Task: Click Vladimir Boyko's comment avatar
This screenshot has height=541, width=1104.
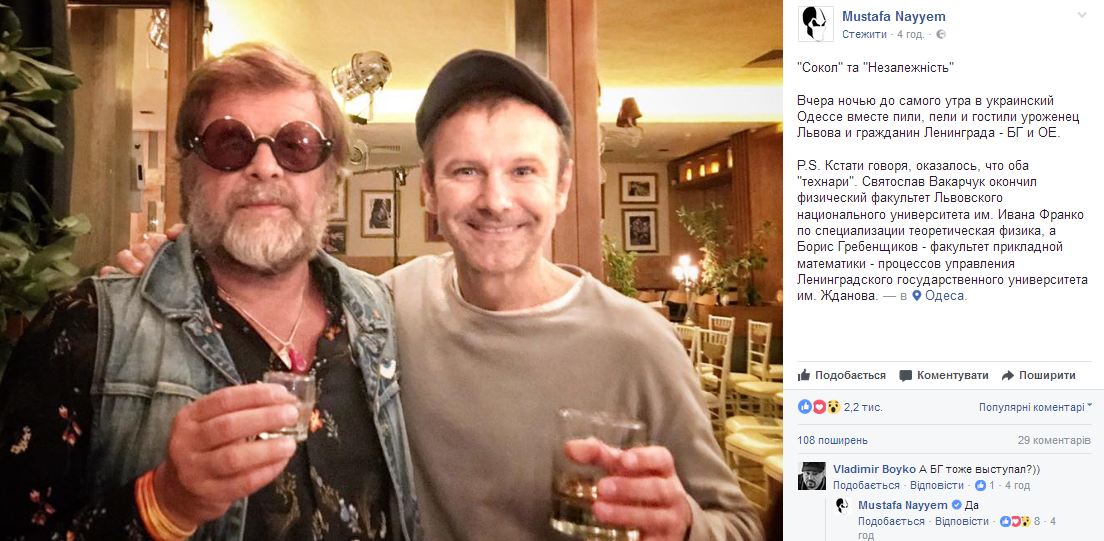Action: coord(812,476)
